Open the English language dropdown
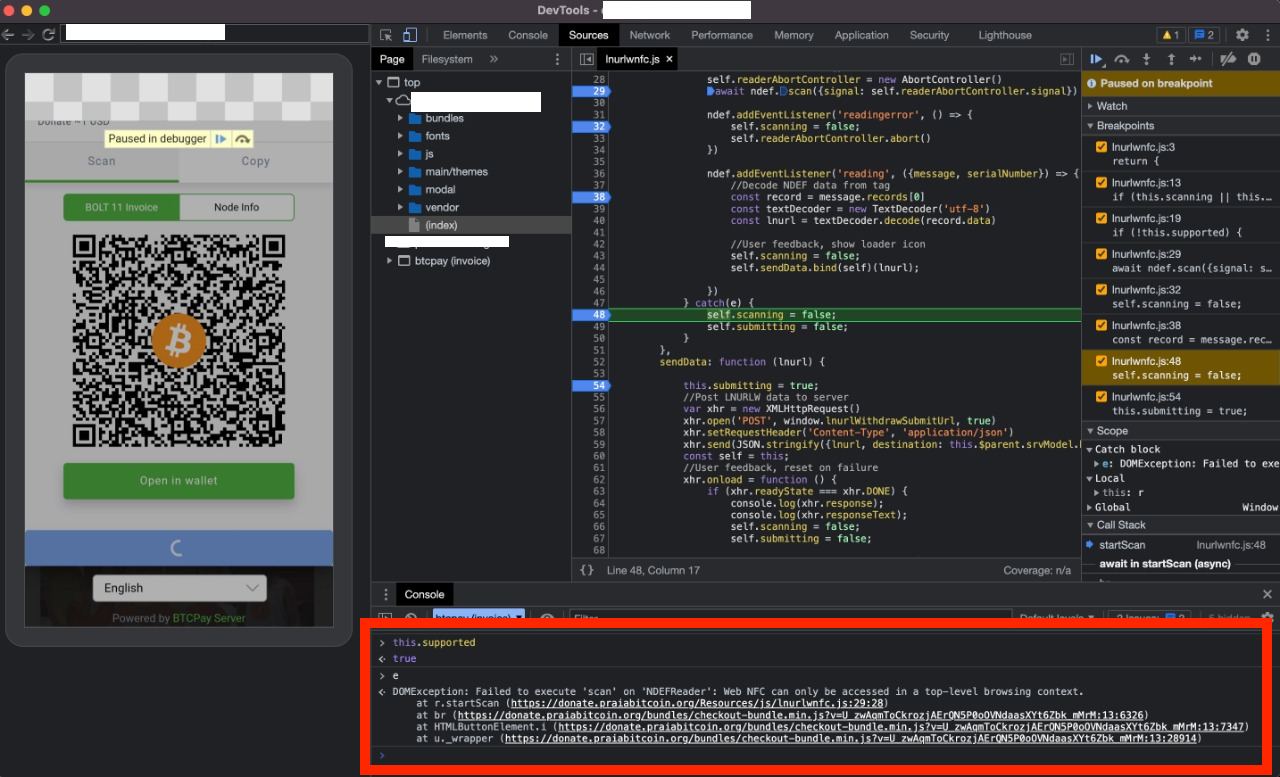1280x777 pixels. (180, 588)
